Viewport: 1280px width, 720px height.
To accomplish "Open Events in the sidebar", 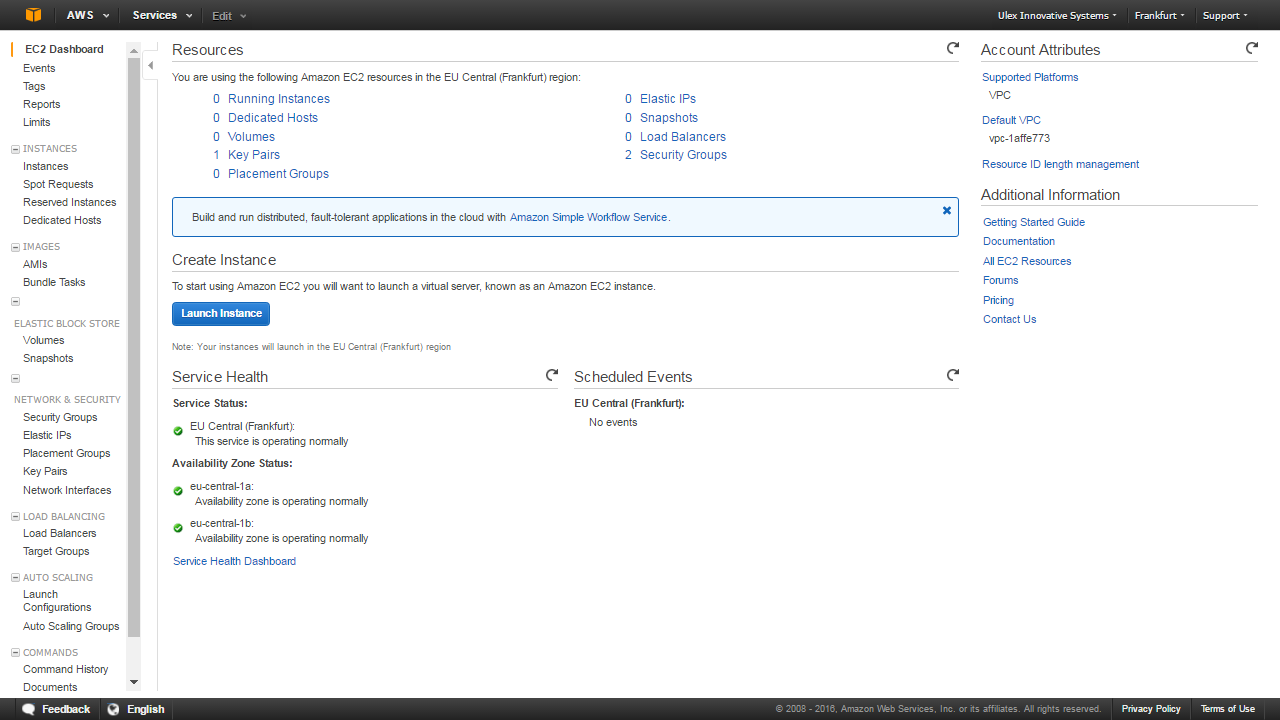I will (x=39, y=68).
